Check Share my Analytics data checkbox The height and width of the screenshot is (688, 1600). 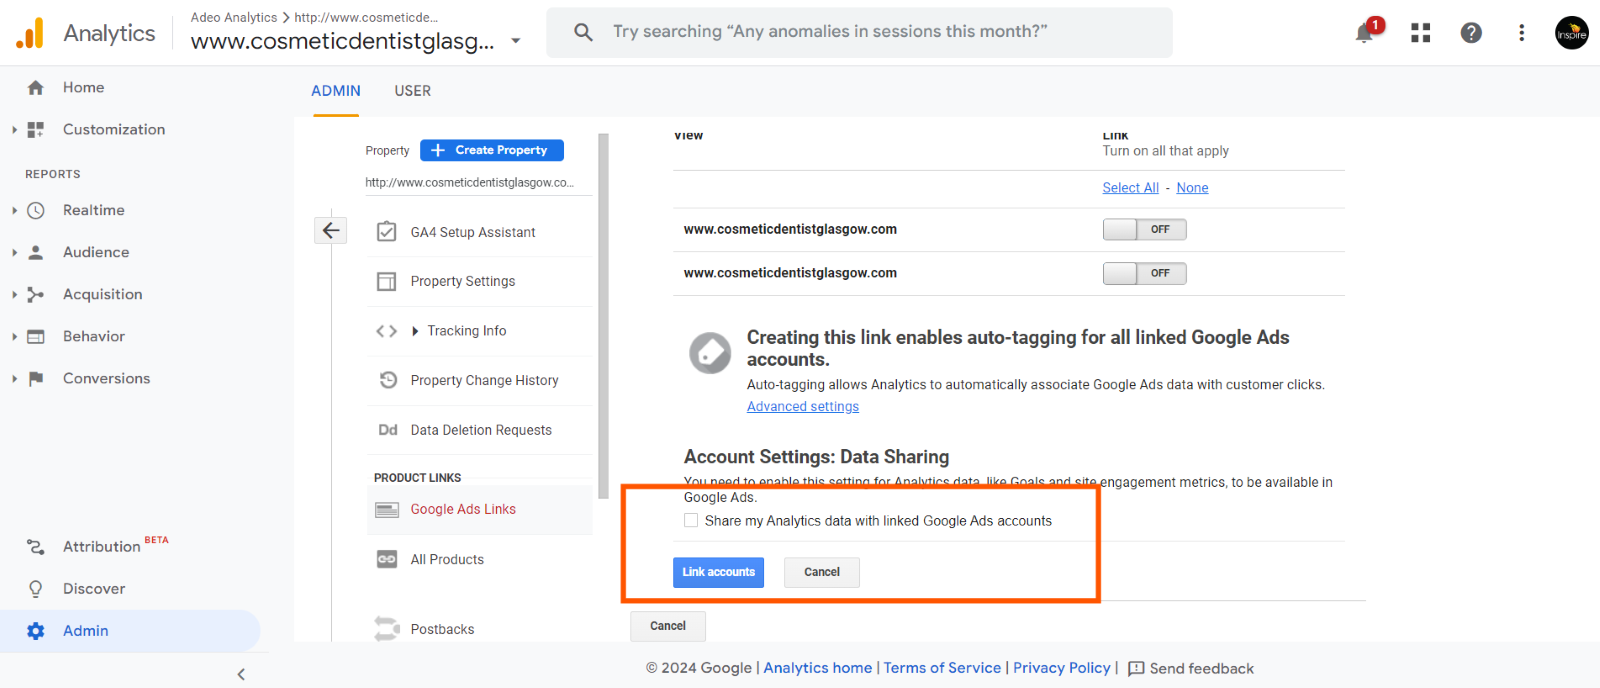click(x=691, y=520)
